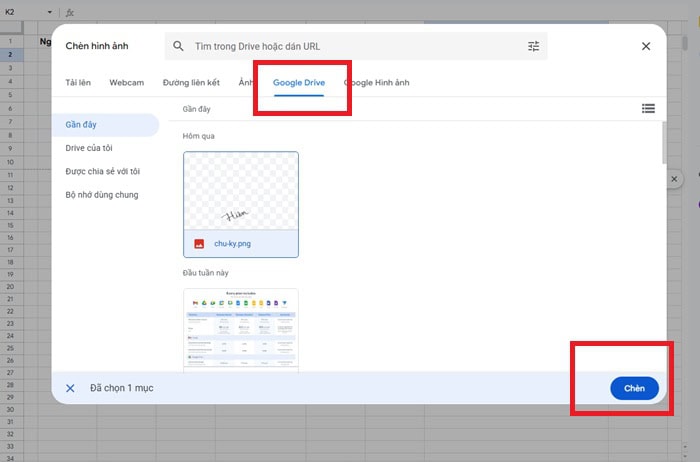The height and width of the screenshot is (462, 700).
Task: Select the Đường liên kết tab
Action: (190, 82)
